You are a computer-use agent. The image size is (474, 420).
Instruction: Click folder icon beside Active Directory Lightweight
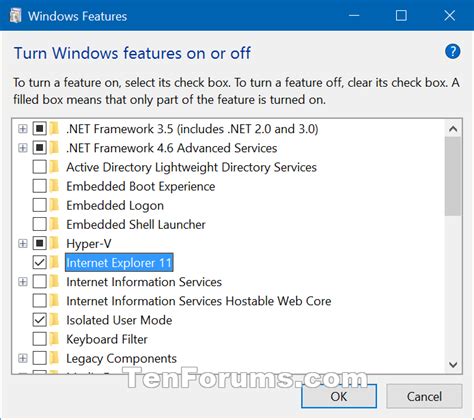click(x=54, y=167)
